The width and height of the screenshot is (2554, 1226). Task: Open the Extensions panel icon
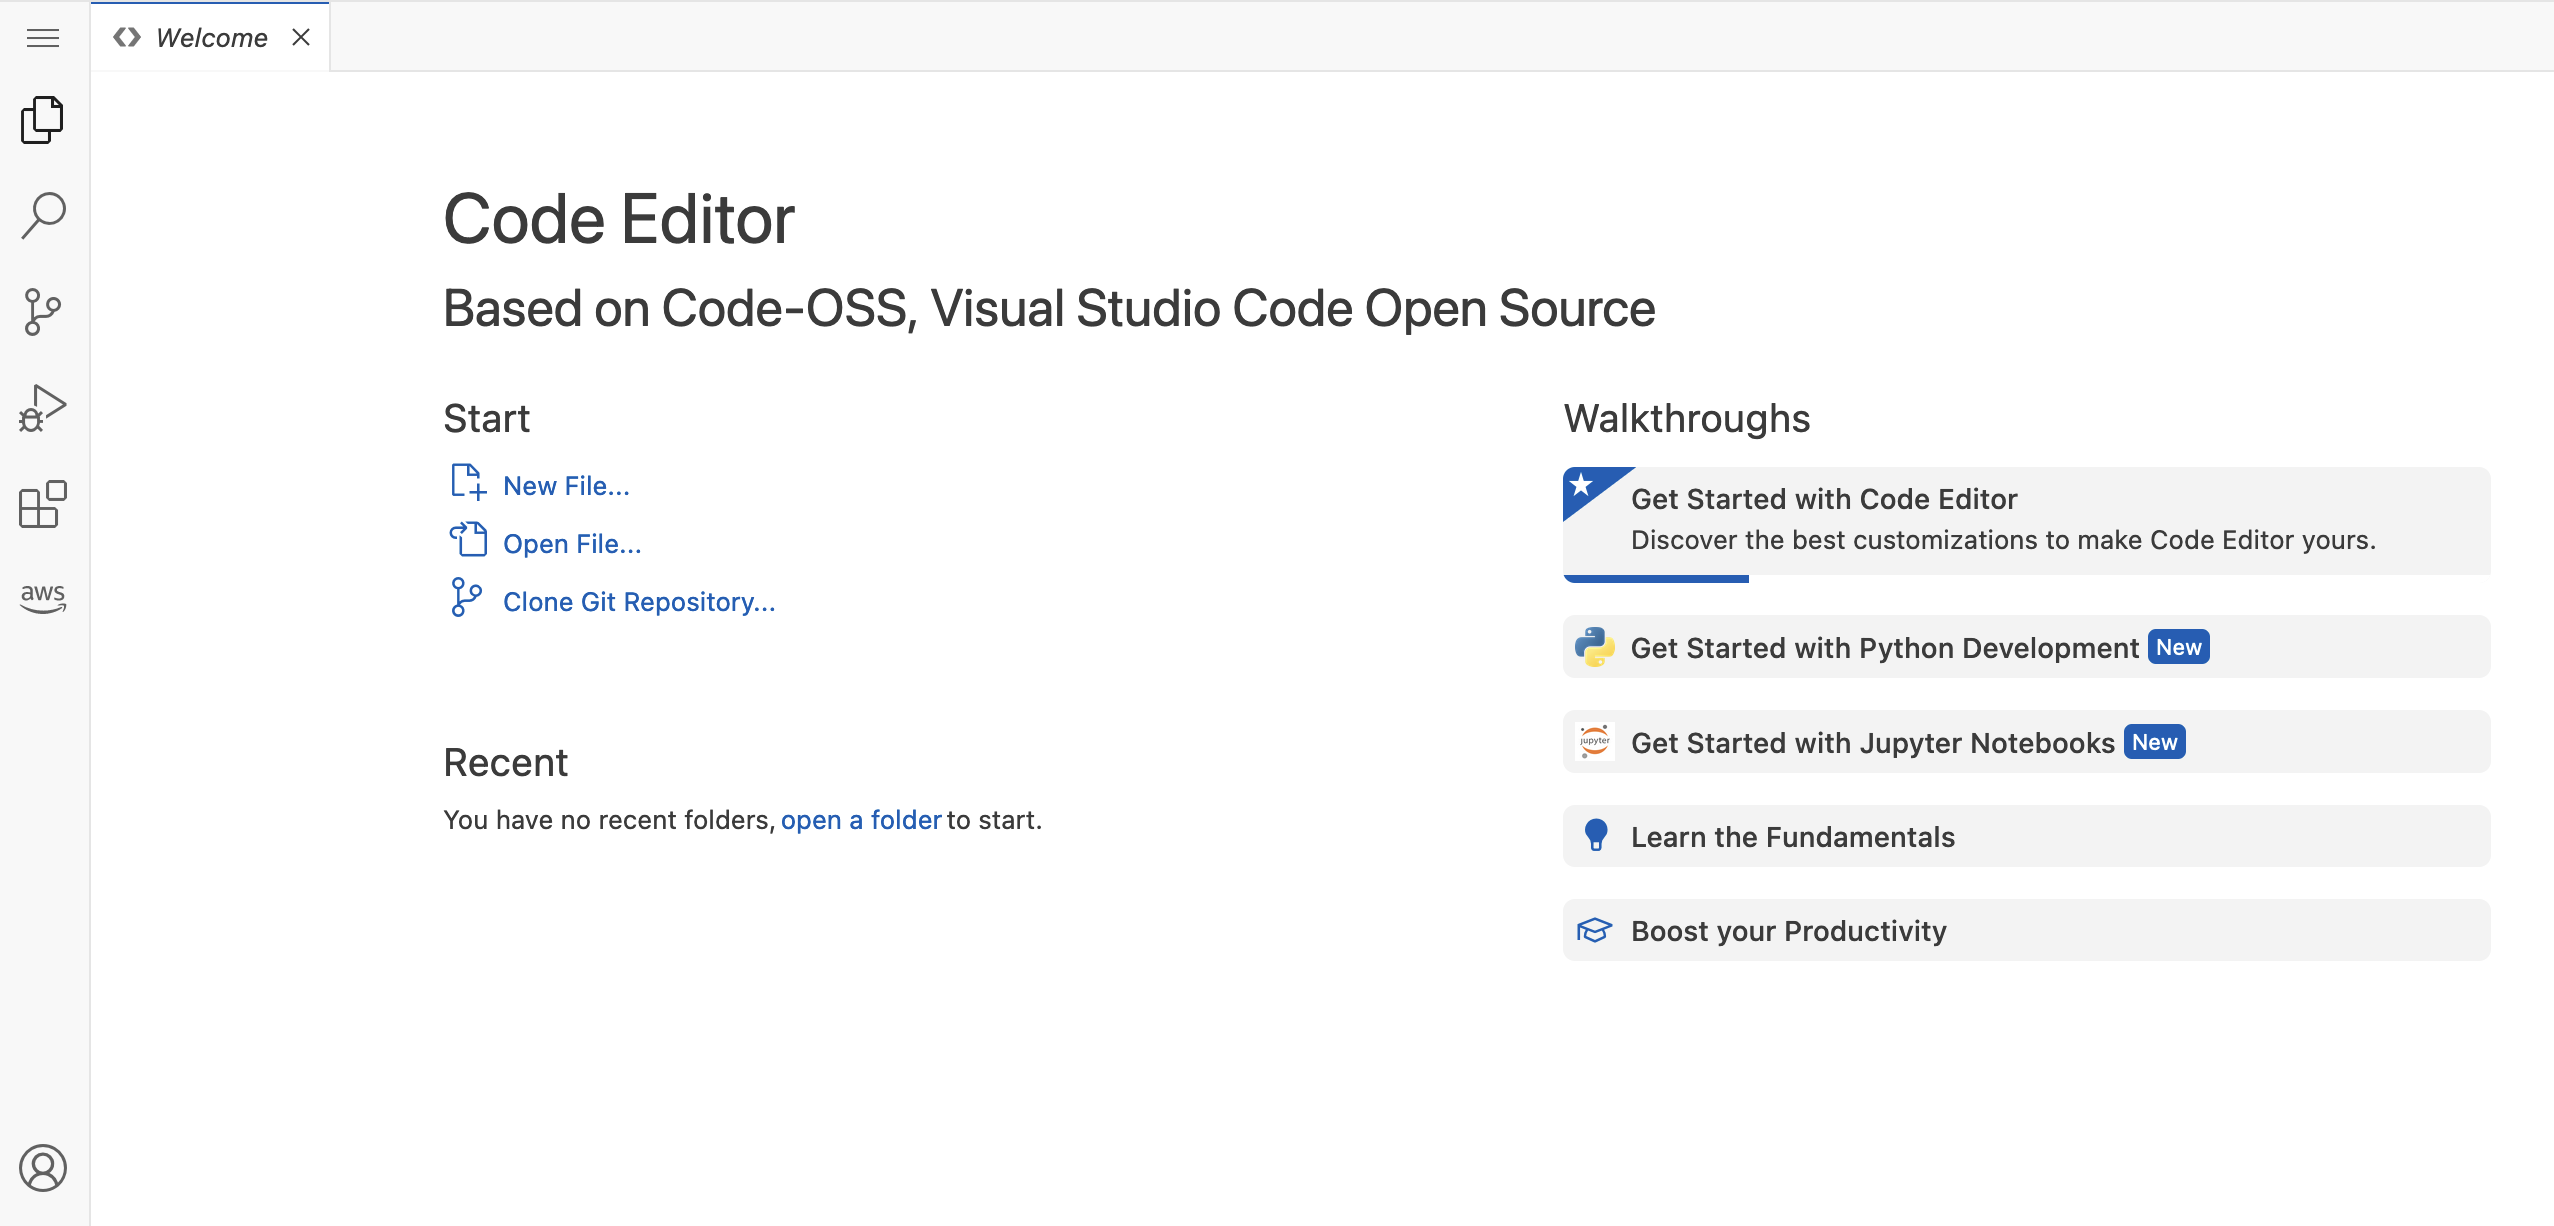44,505
